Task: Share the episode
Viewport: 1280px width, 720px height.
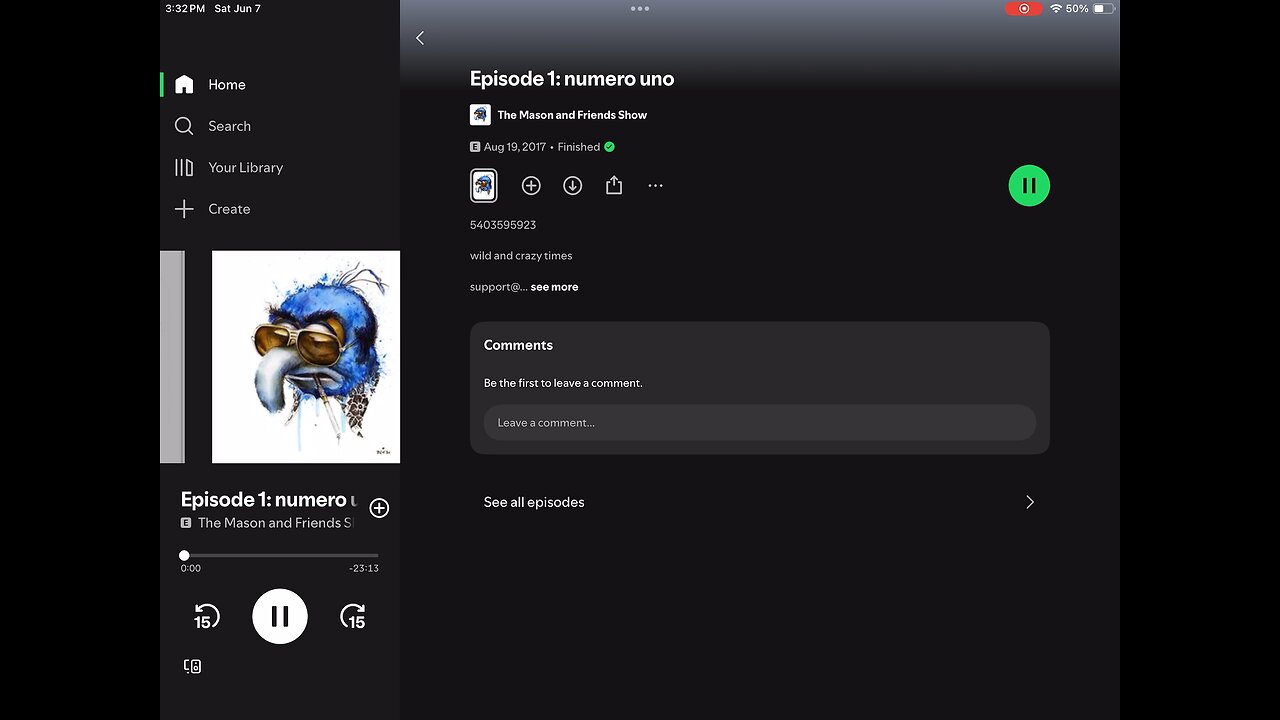Action: point(614,185)
